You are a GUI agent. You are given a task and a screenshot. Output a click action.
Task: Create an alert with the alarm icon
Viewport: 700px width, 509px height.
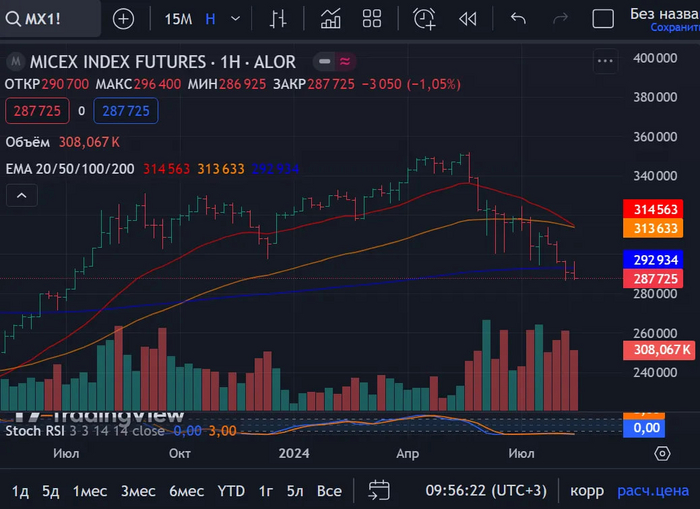424,19
